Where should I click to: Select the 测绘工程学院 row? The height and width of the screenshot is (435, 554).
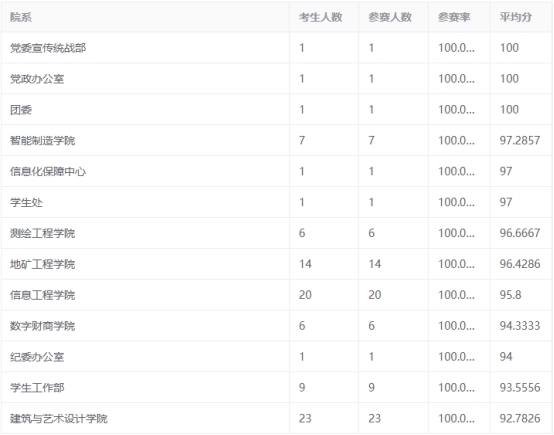point(277,233)
